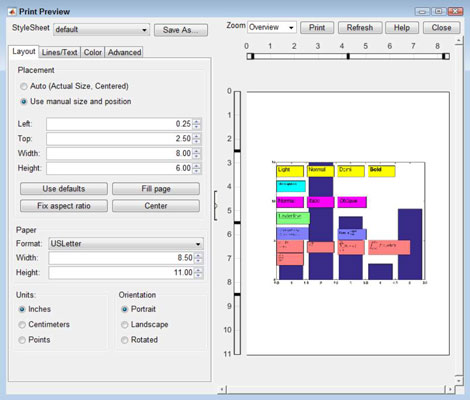The height and width of the screenshot is (400, 470).
Task: Click the vertical ruler top margin marker
Action: tap(237, 151)
